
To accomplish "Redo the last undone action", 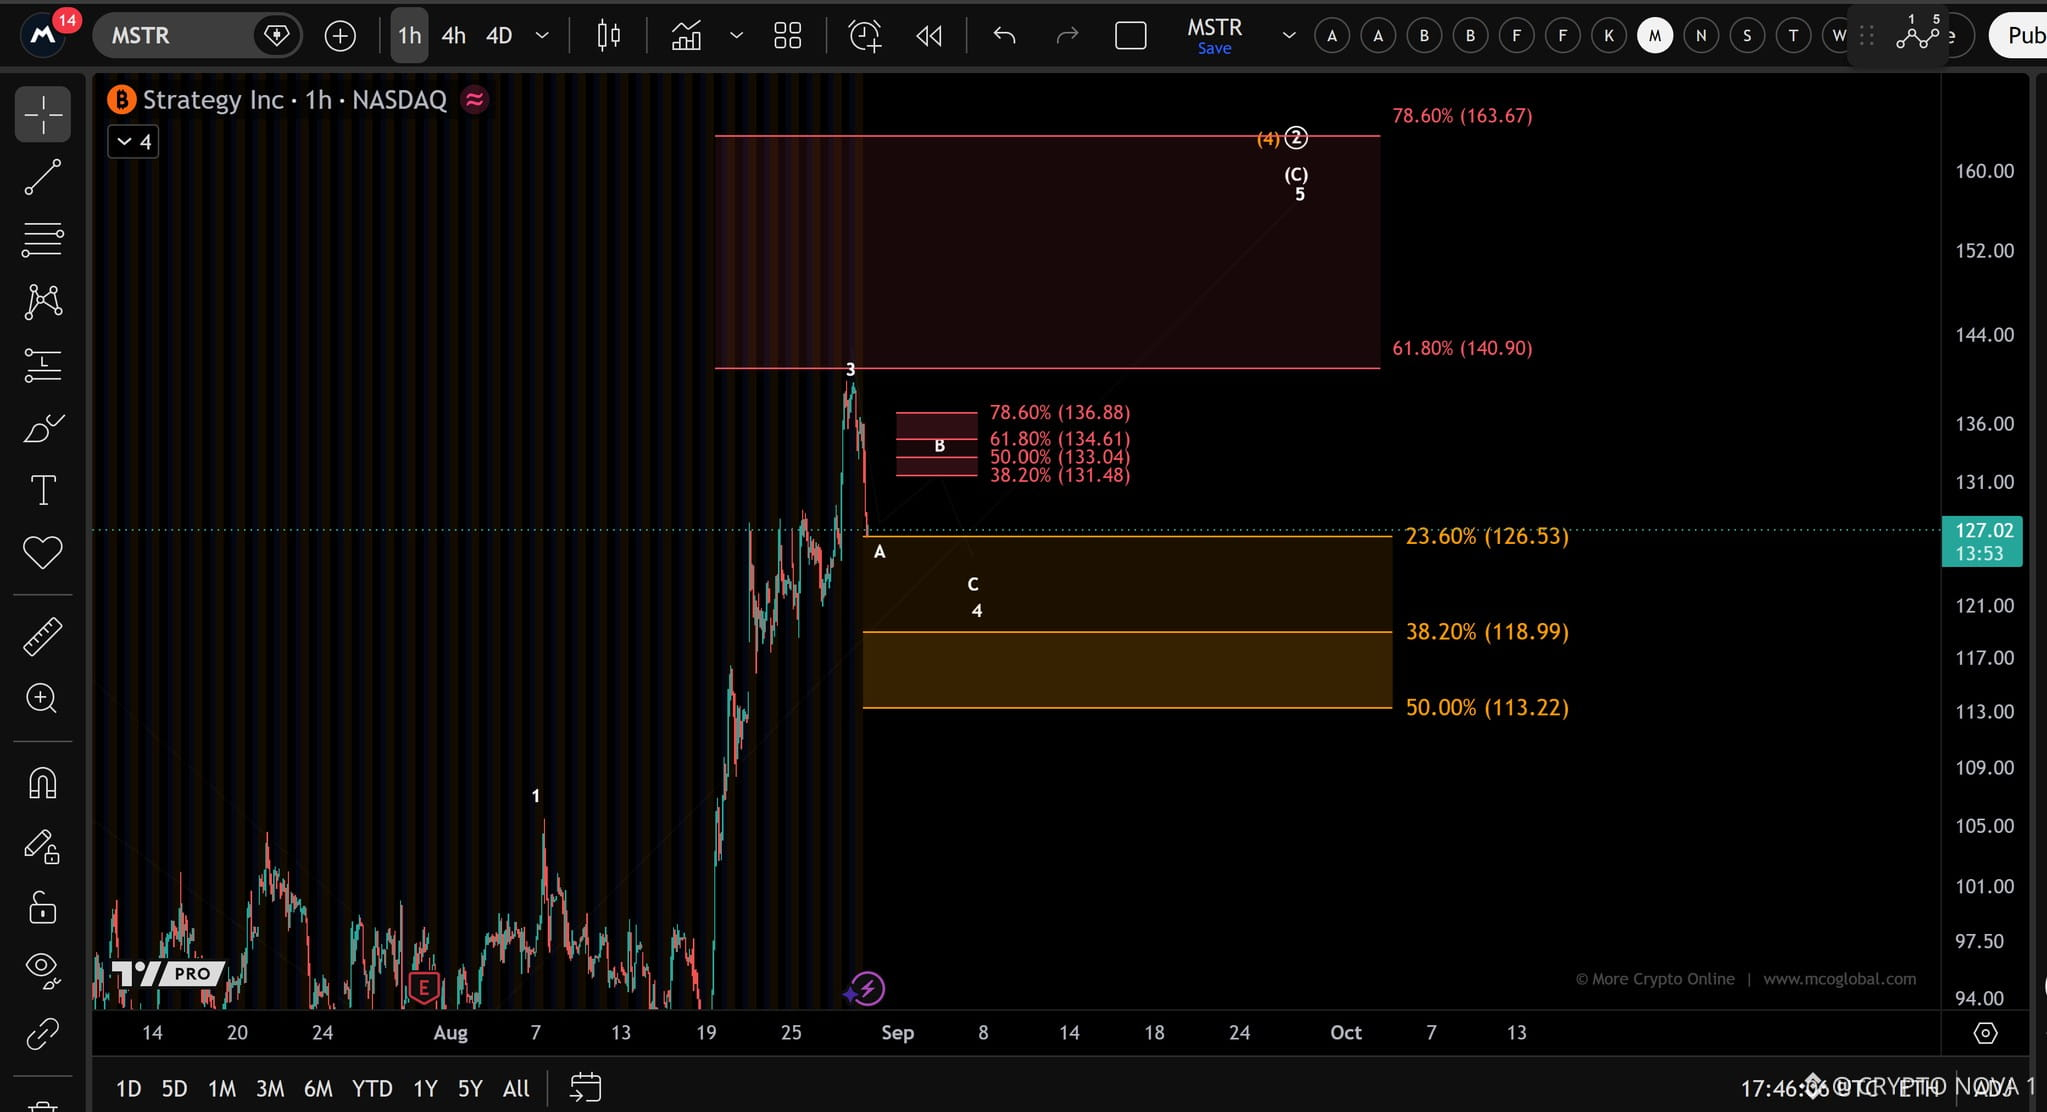I will click(1067, 36).
